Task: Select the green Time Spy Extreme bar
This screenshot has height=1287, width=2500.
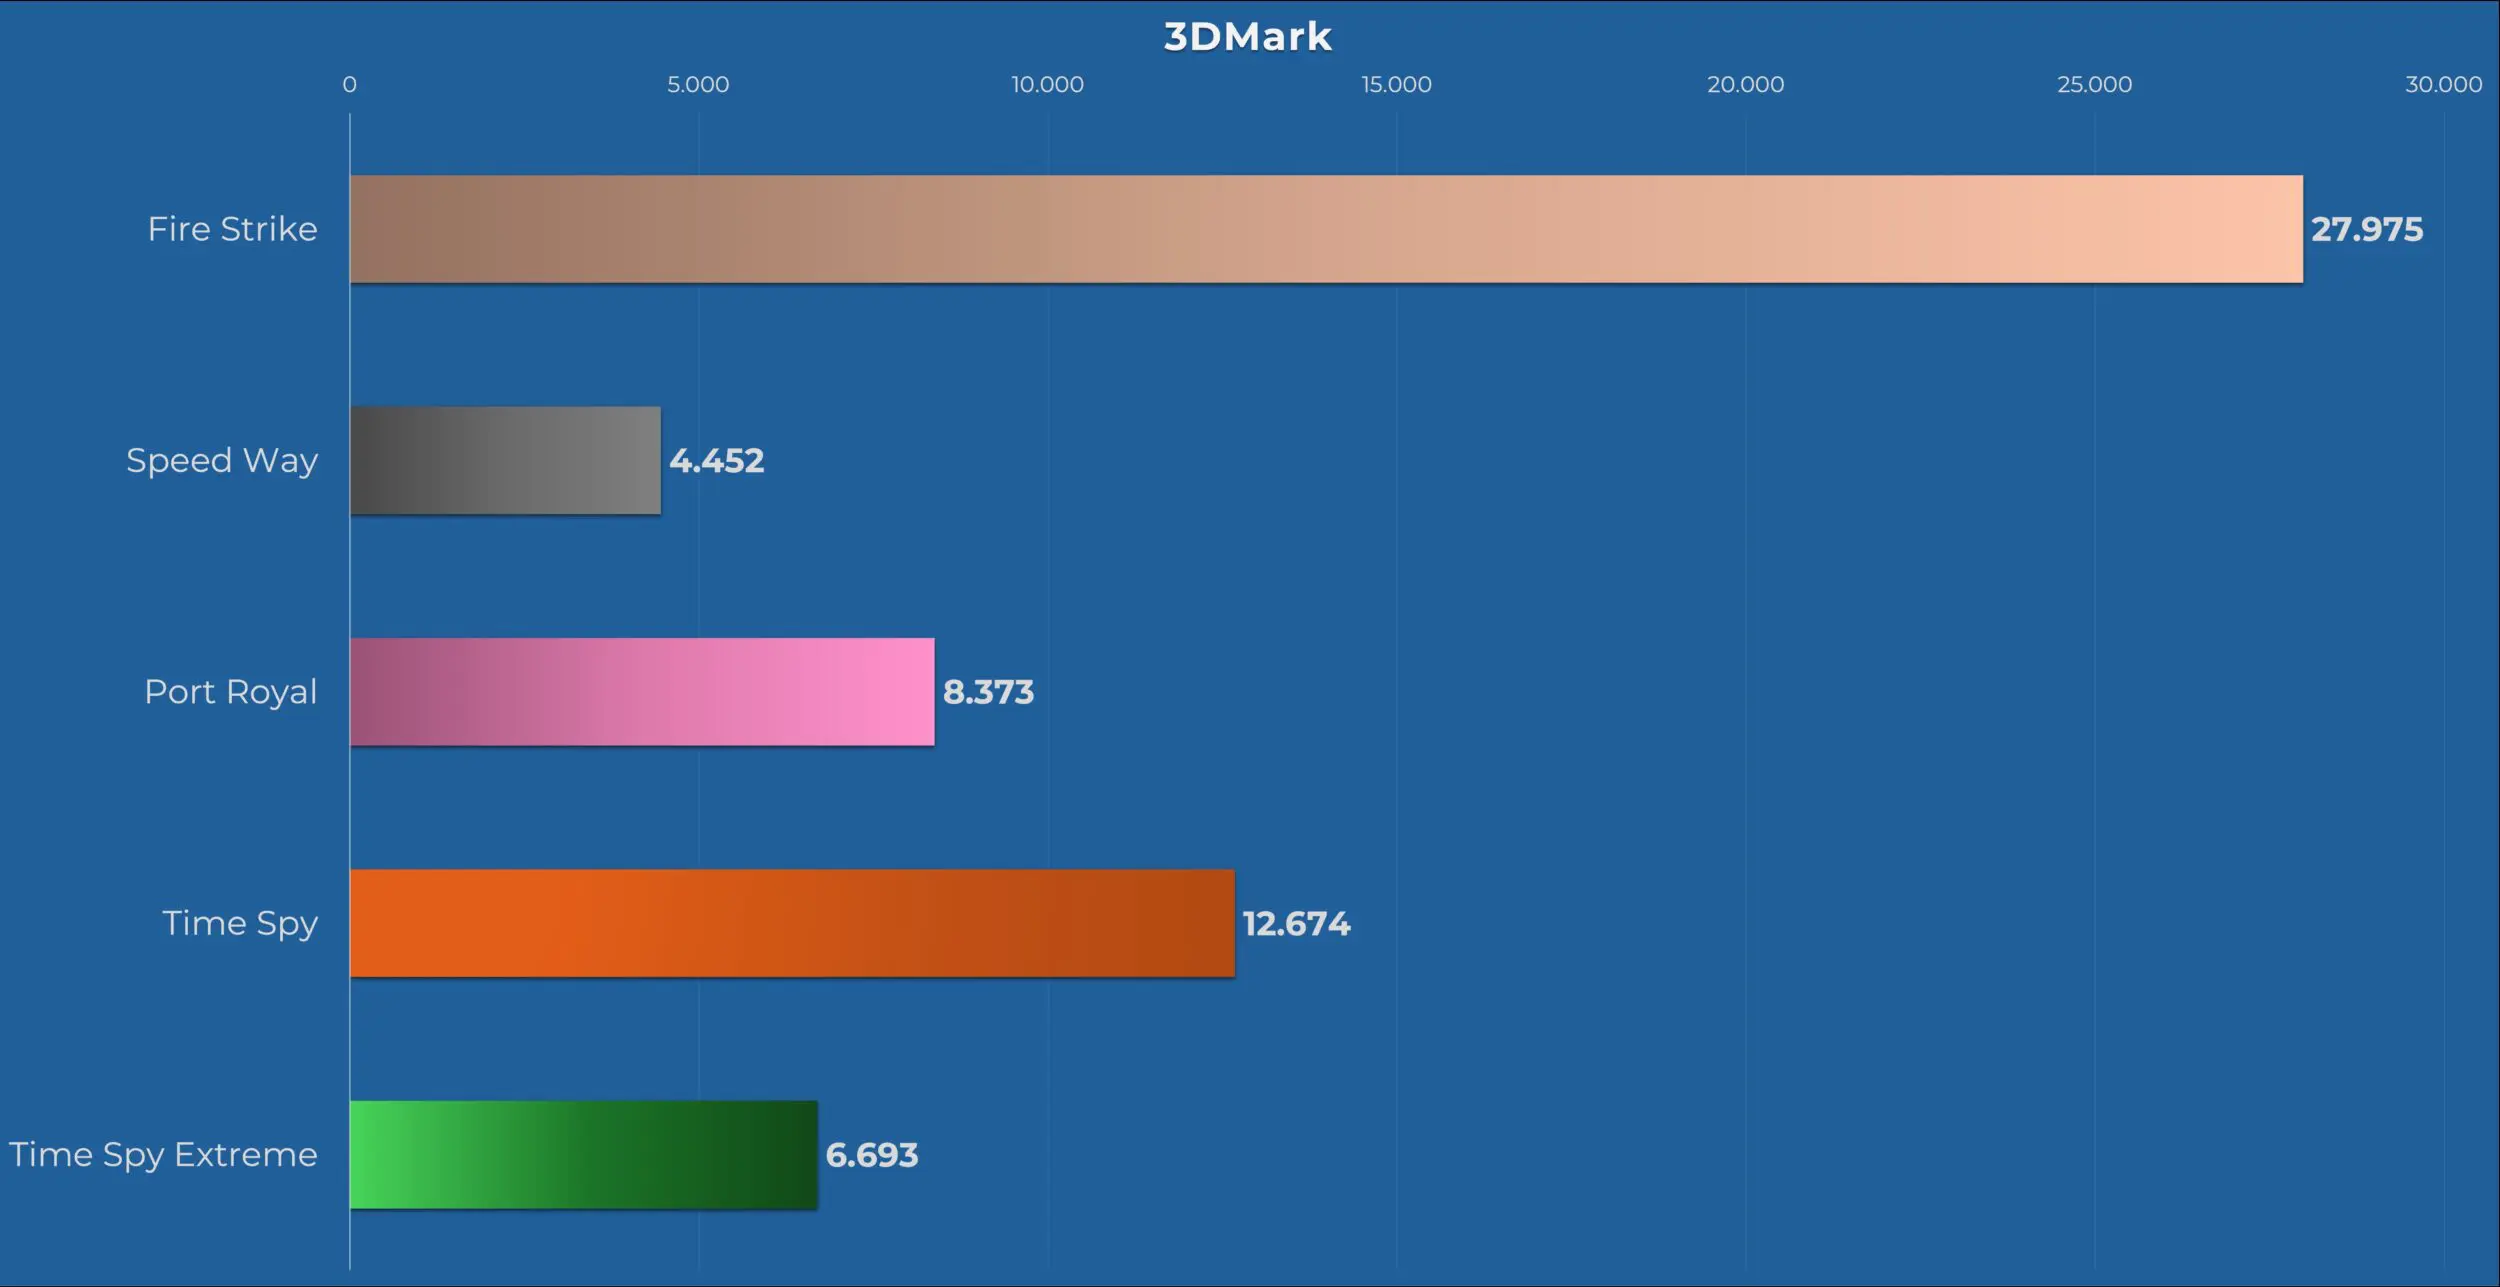Action: coord(584,1155)
